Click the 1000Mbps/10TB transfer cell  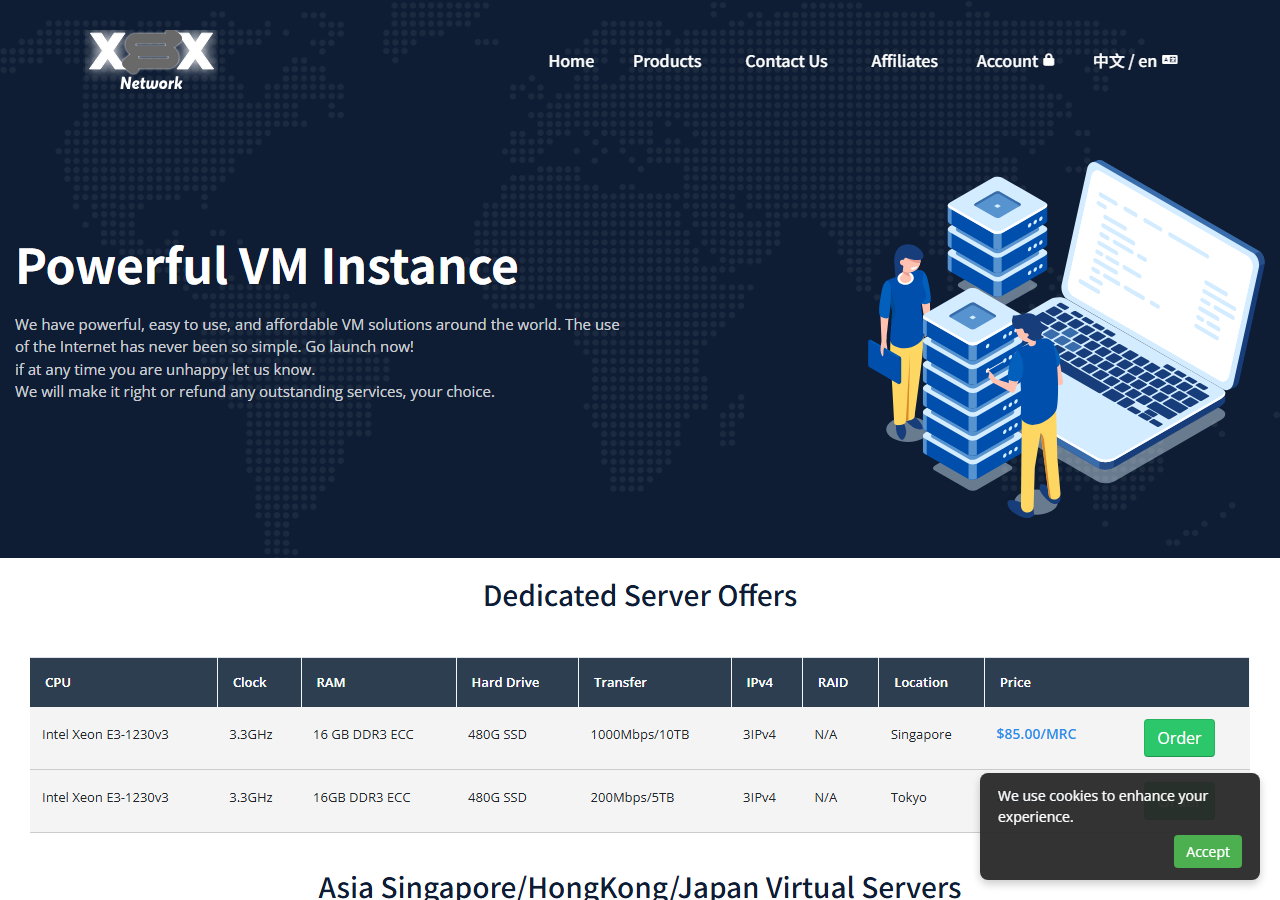click(640, 735)
